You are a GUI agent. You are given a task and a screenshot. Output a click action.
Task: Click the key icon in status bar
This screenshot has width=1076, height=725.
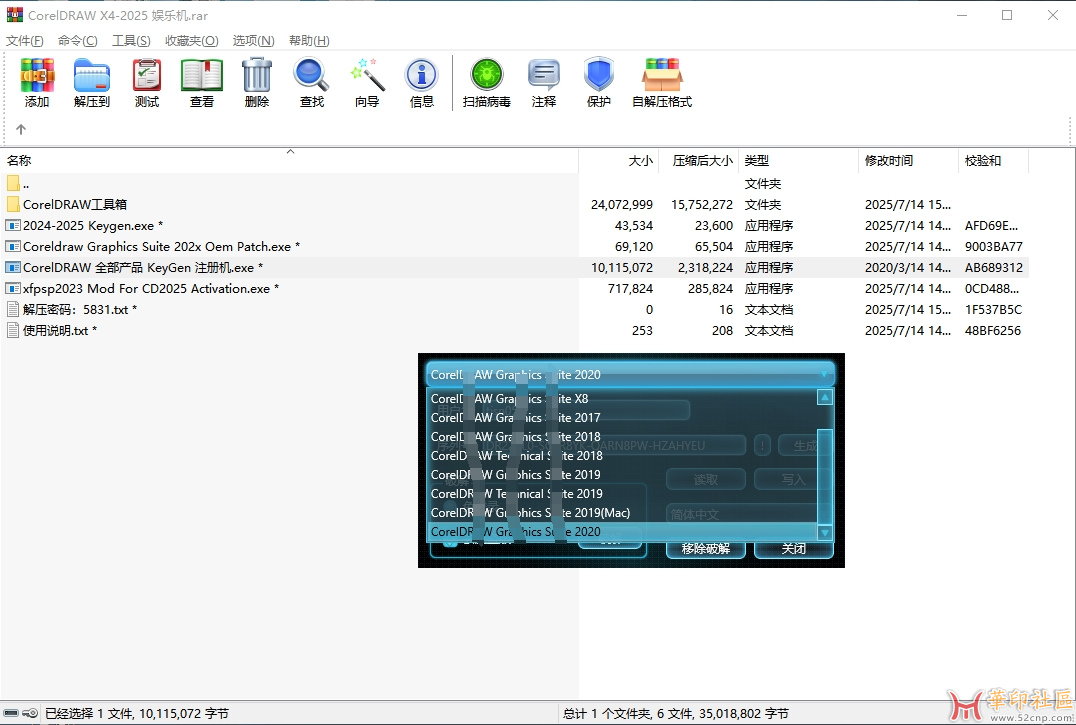point(30,713)
